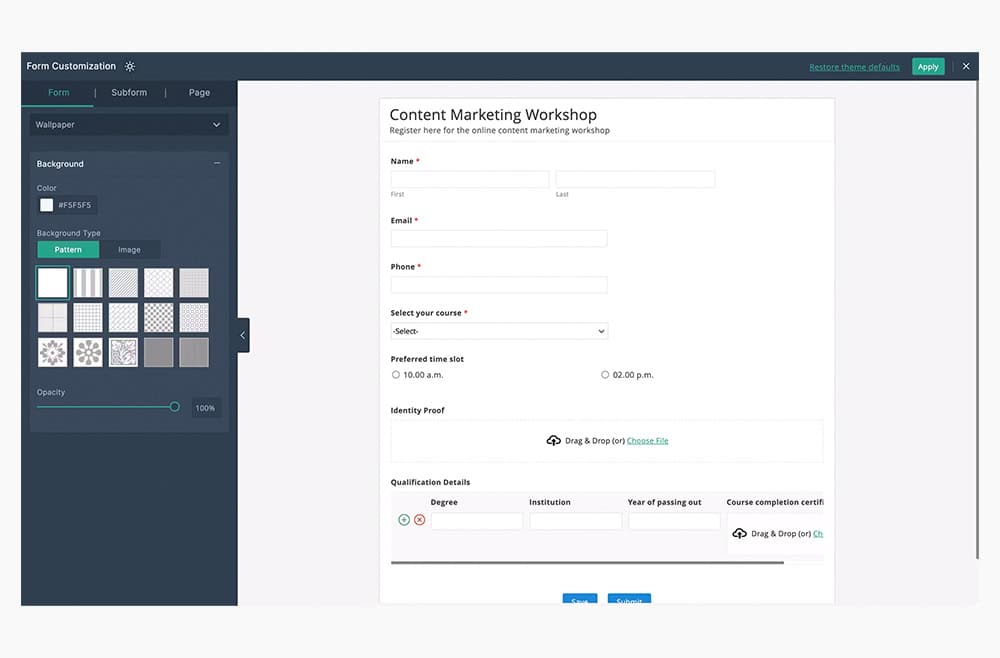Click the add row plus icon
Image resolution: width=1000 pixels, height=658 pixels.
point(404,520)
